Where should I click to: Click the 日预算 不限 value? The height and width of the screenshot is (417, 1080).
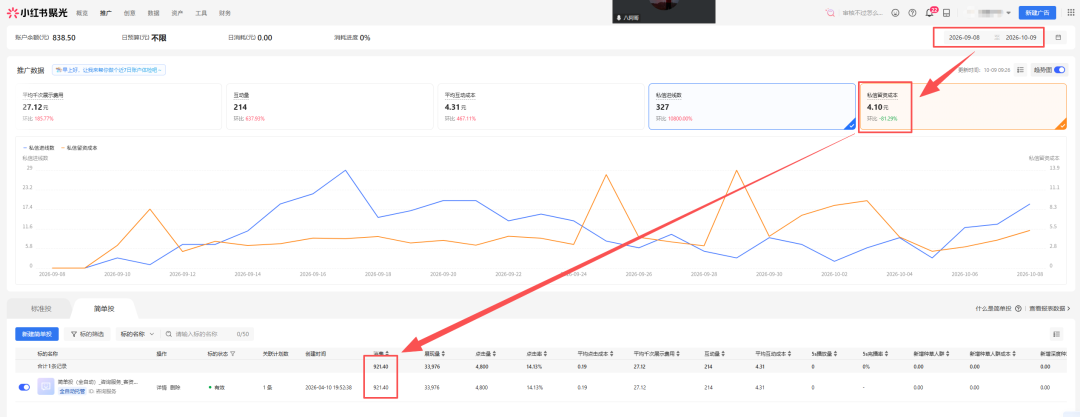(159, 37)
